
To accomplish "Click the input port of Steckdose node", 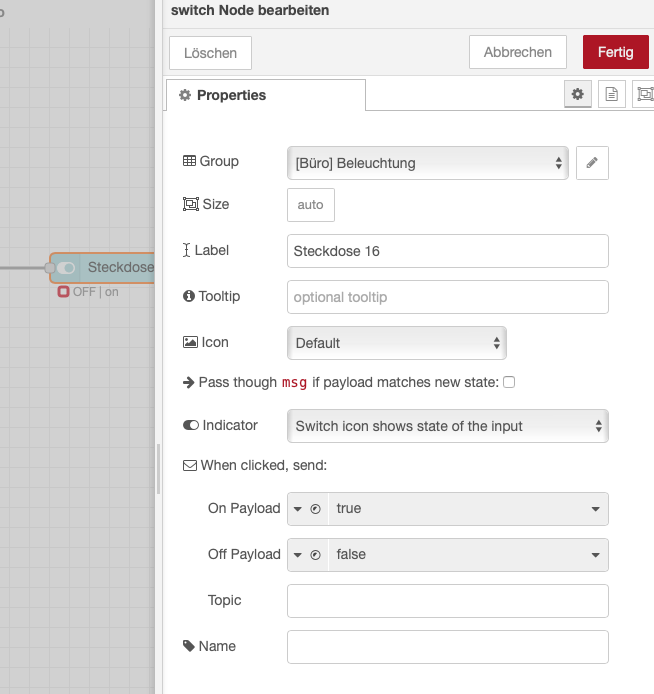I will 50,268.
